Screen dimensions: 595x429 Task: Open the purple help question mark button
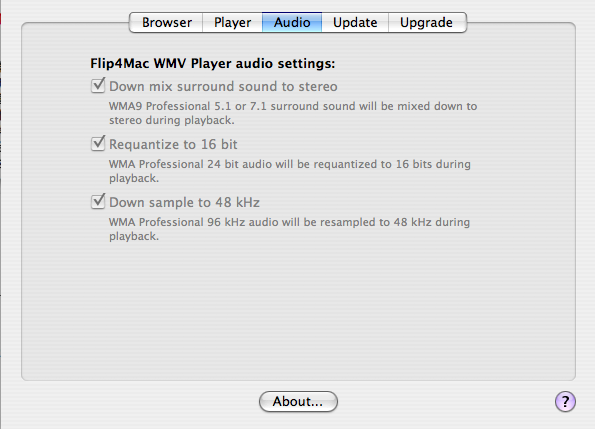(565, 401)
